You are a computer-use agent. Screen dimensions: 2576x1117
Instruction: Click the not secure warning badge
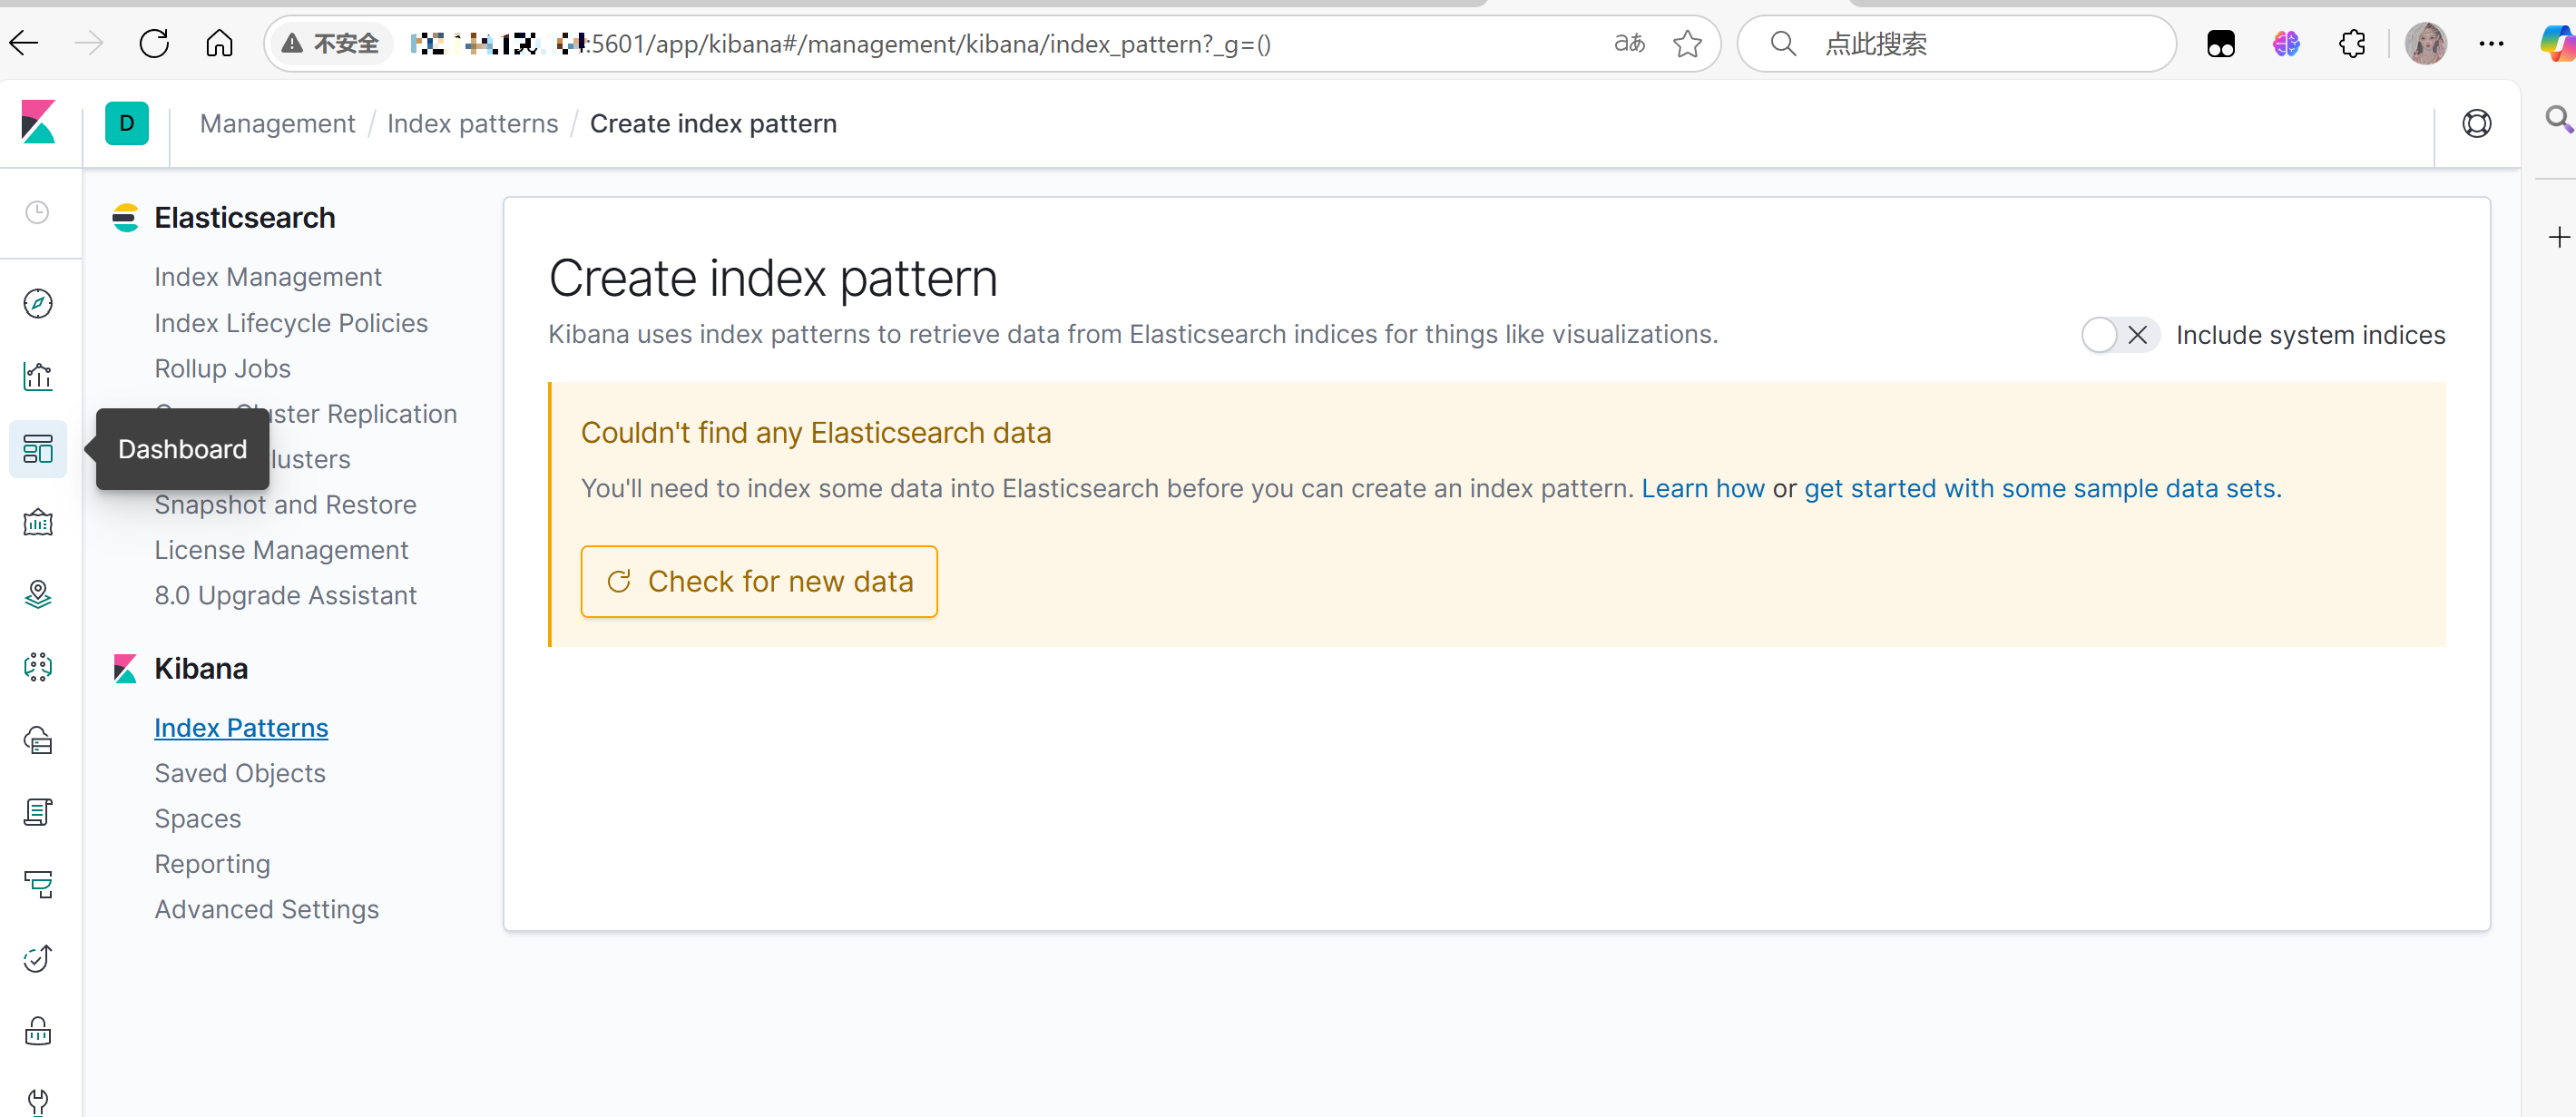[330, 43]
